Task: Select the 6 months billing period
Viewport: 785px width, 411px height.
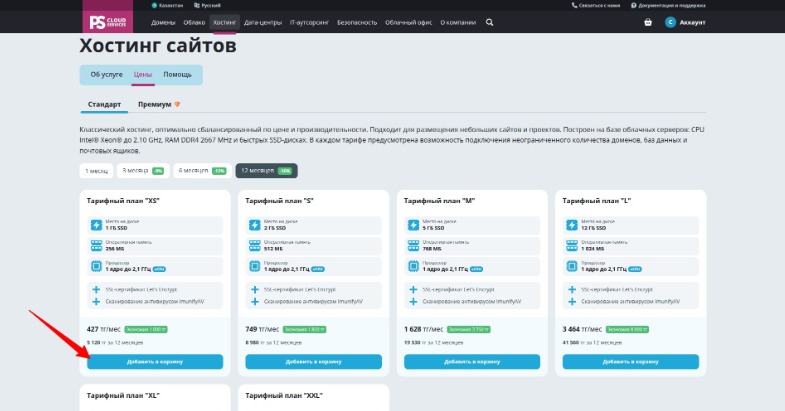Action: [202, 171]
